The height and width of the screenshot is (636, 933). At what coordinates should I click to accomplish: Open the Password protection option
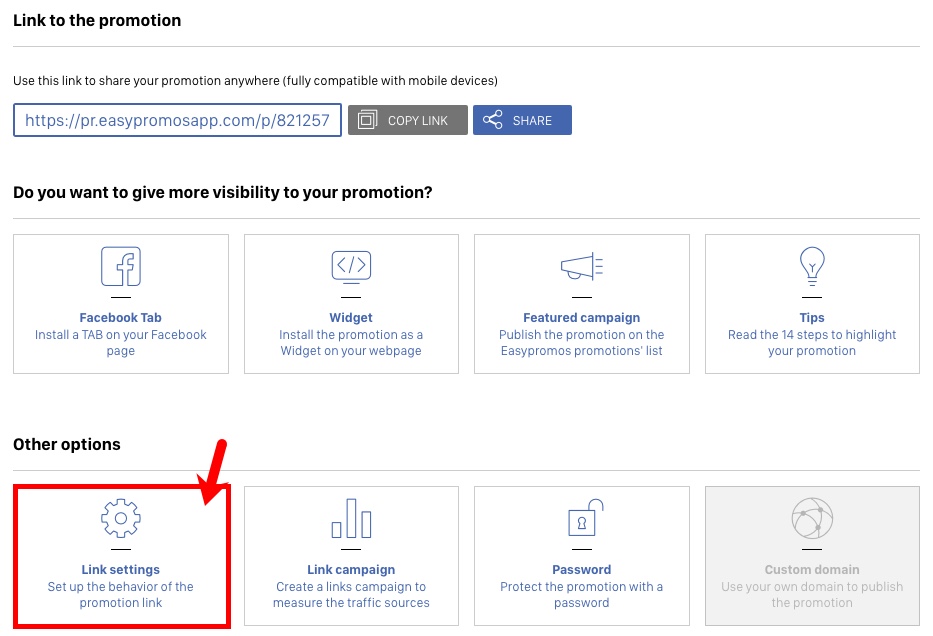click(581, 556)
